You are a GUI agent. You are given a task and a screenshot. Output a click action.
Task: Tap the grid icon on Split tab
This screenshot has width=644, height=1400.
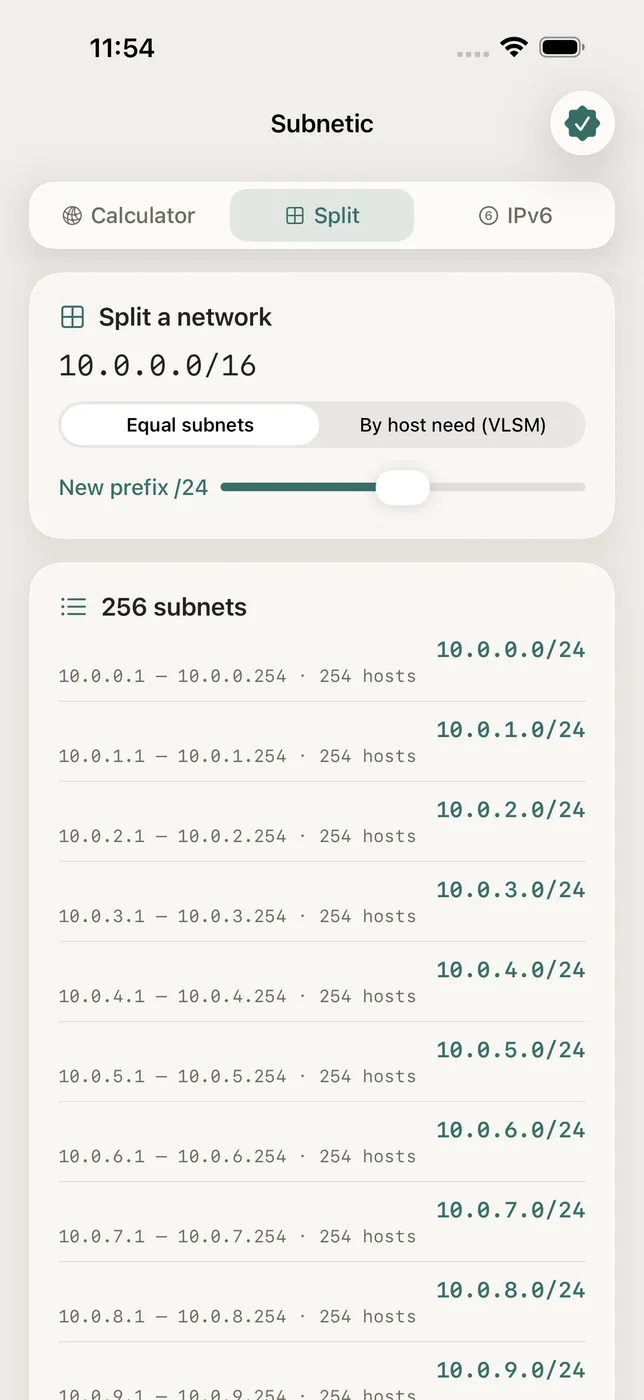pos(295,216)
